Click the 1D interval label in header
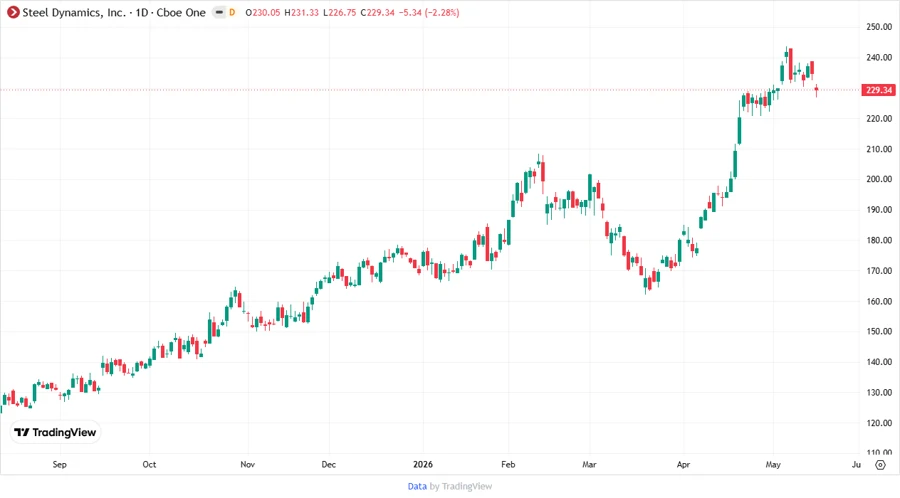Image resolution: width=900 pixels, height=498 pixels. tap(142, 13)
